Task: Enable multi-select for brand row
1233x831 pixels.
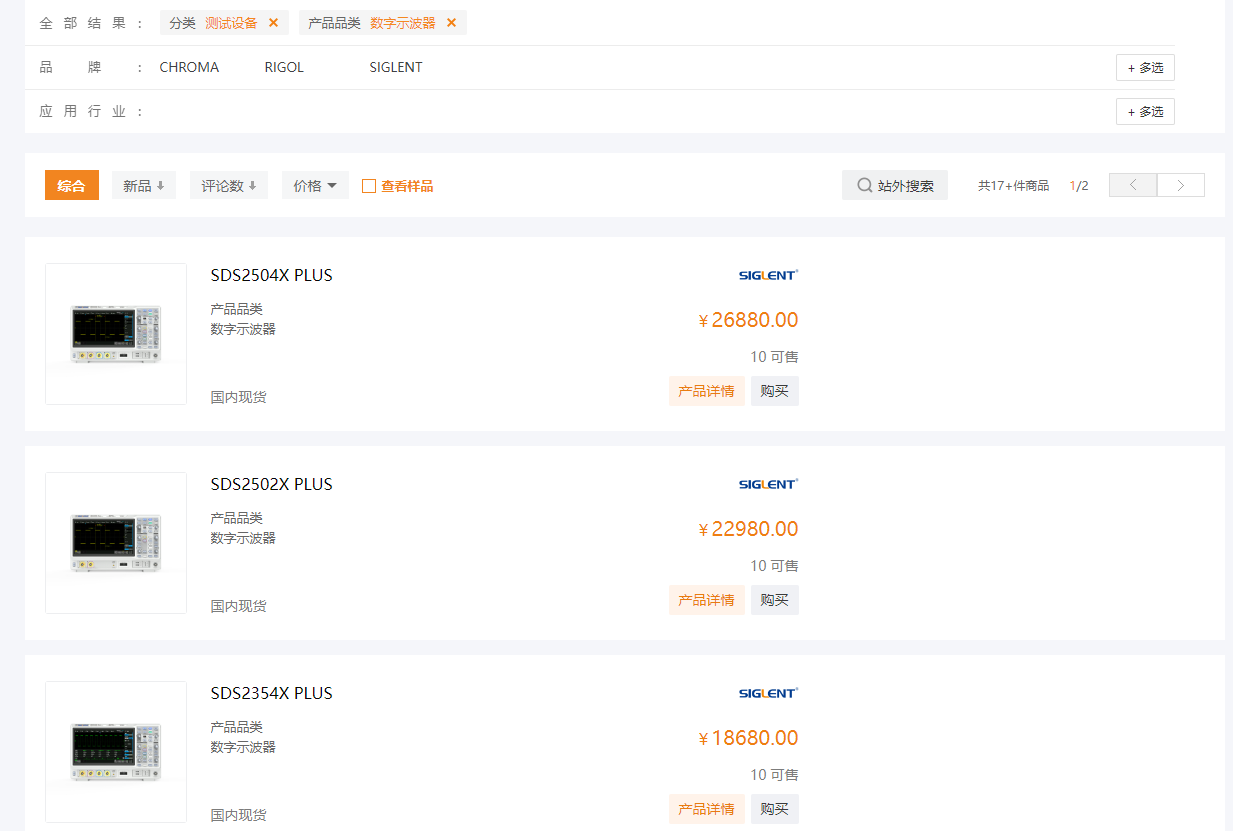Action: pyautogui.click(x=1145, y=68)
